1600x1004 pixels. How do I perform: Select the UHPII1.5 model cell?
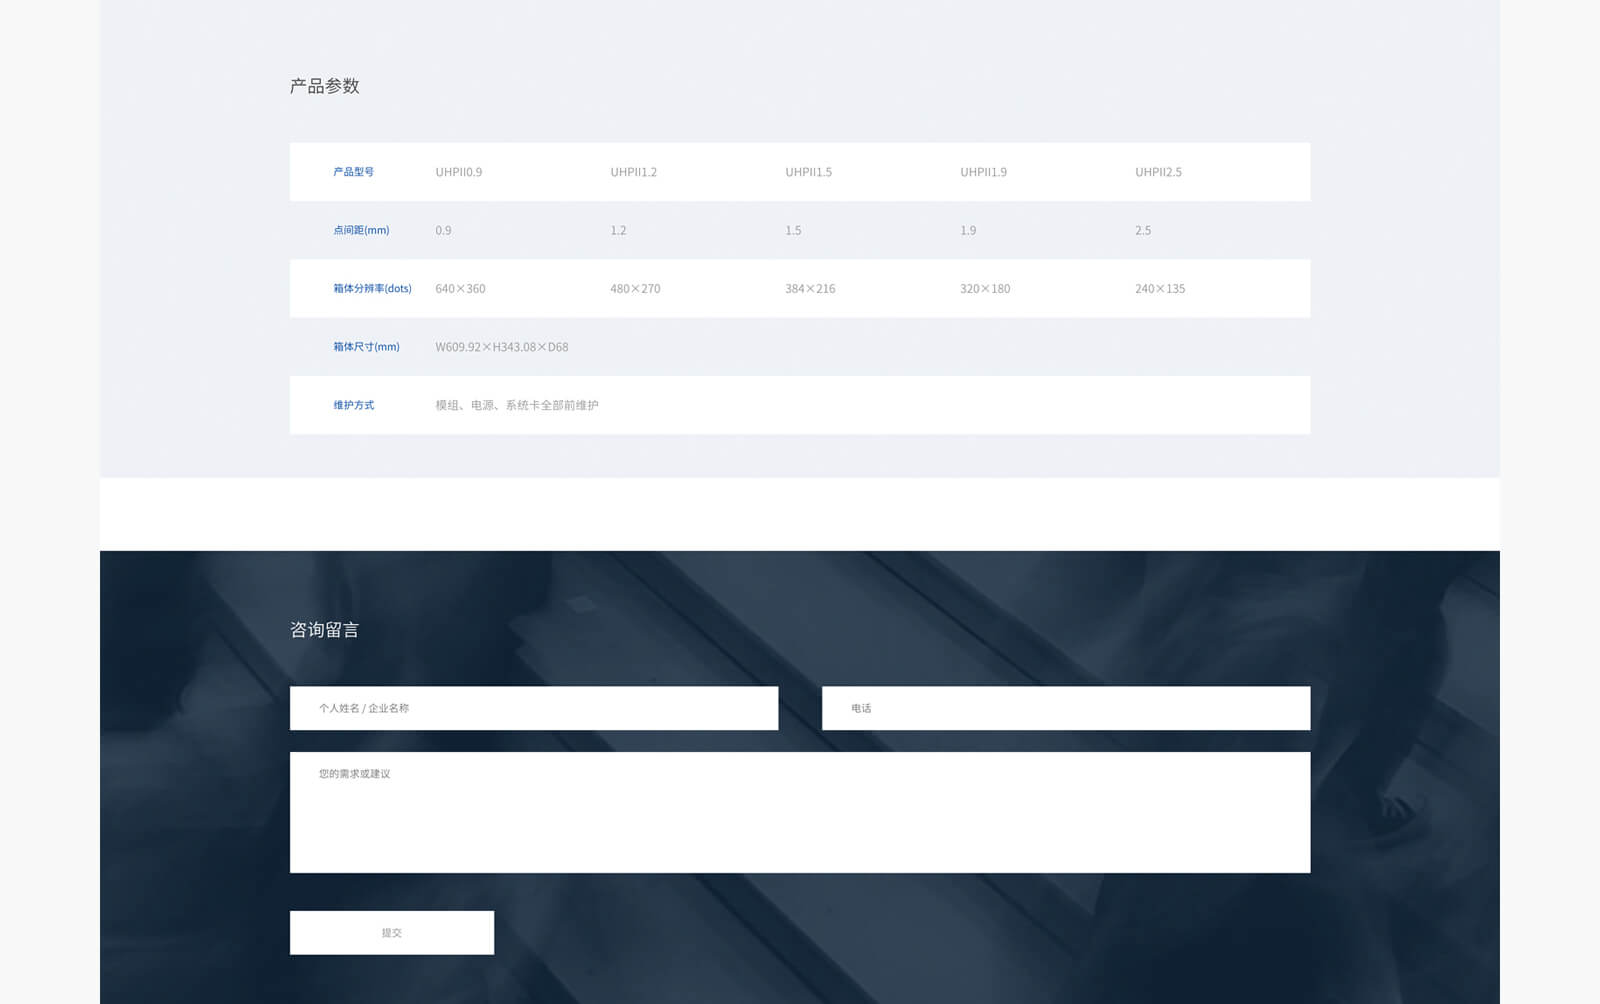(x=809, y=172)
